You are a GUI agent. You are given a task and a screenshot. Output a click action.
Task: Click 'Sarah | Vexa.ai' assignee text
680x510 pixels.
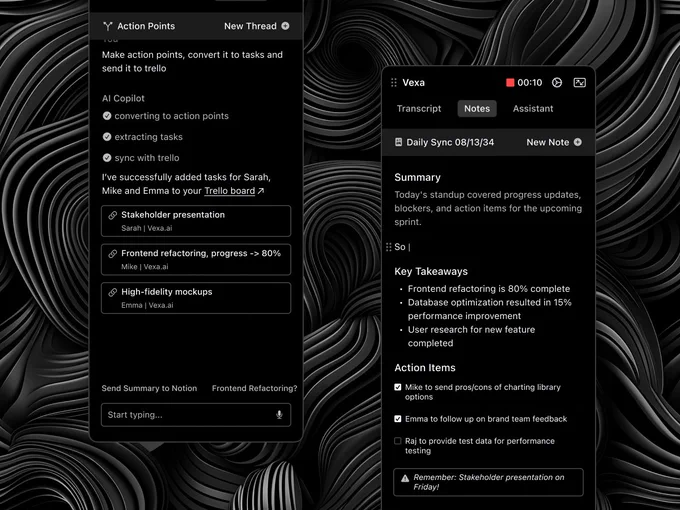[x=147, y=228]
